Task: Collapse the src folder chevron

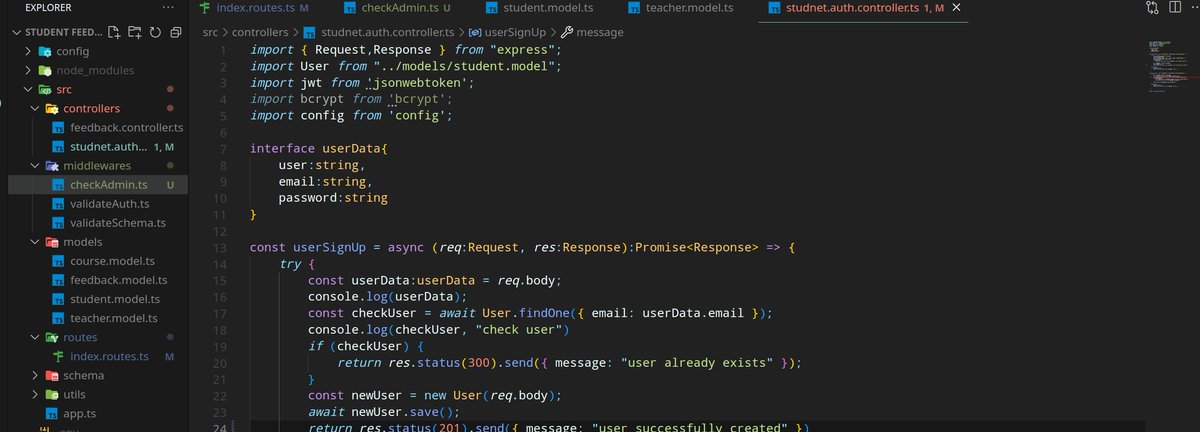Action: 26,89
